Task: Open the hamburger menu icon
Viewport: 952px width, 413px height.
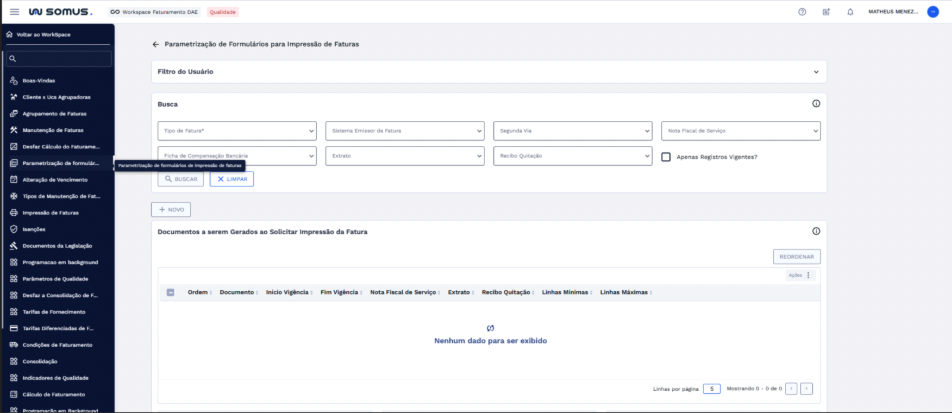Action: 14,11
